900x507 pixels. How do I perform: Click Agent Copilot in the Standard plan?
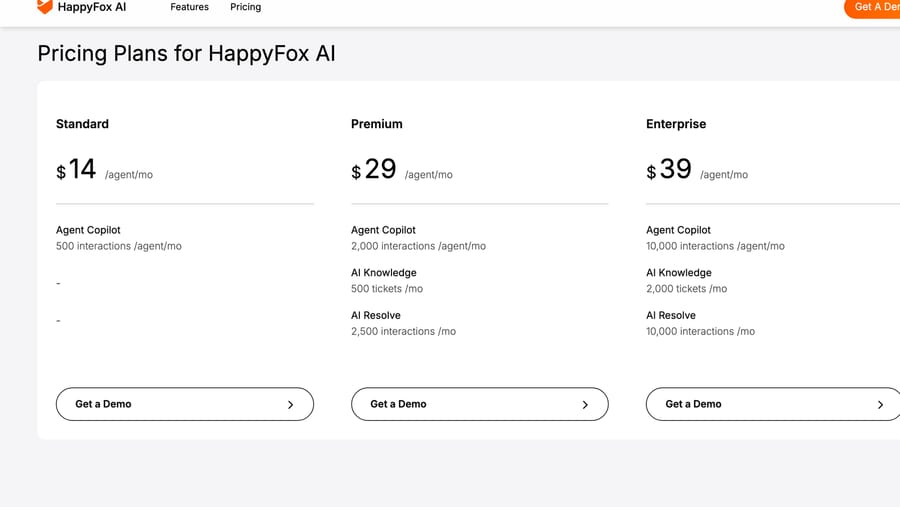88,230
